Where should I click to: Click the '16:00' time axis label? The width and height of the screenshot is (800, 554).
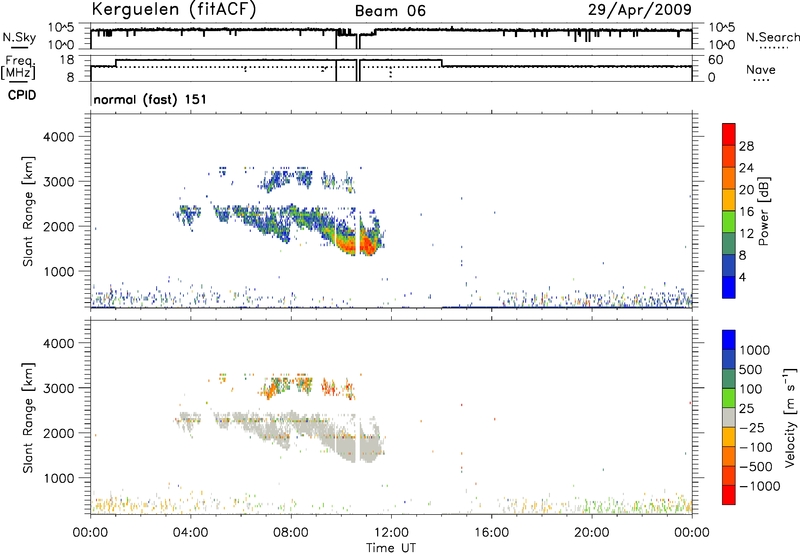(491, 533)
